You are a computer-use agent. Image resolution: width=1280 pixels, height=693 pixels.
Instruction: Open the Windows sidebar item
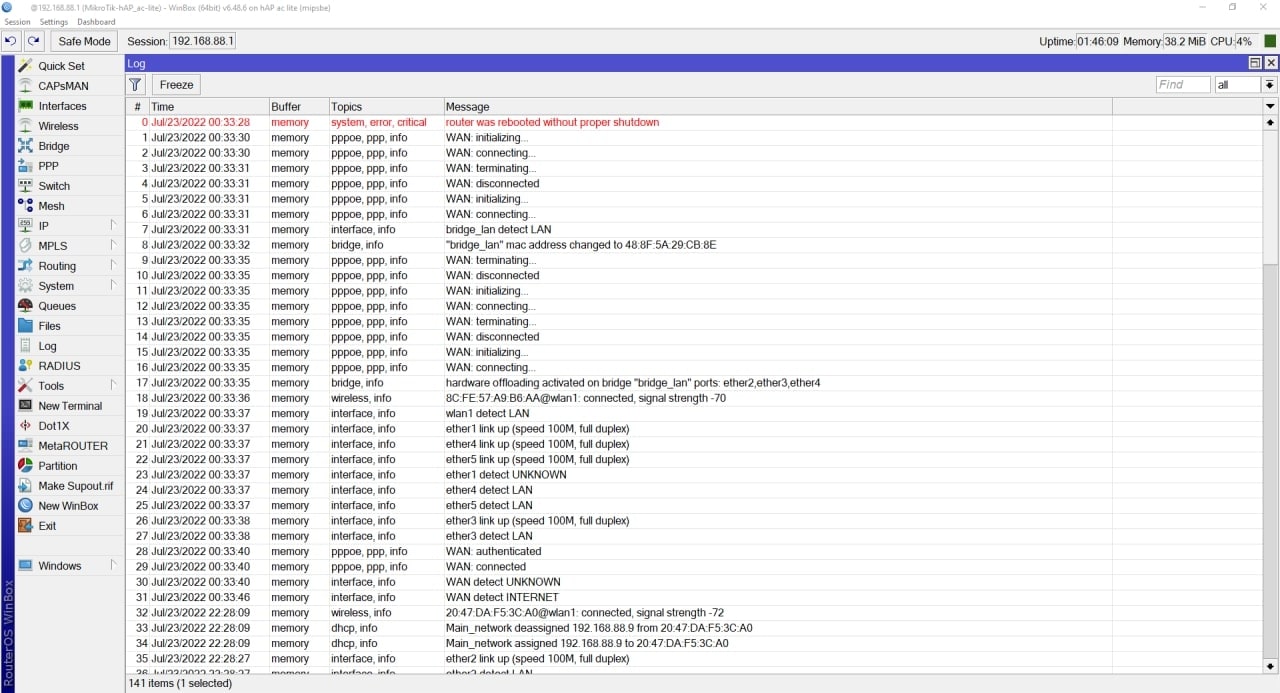[60, 566]
